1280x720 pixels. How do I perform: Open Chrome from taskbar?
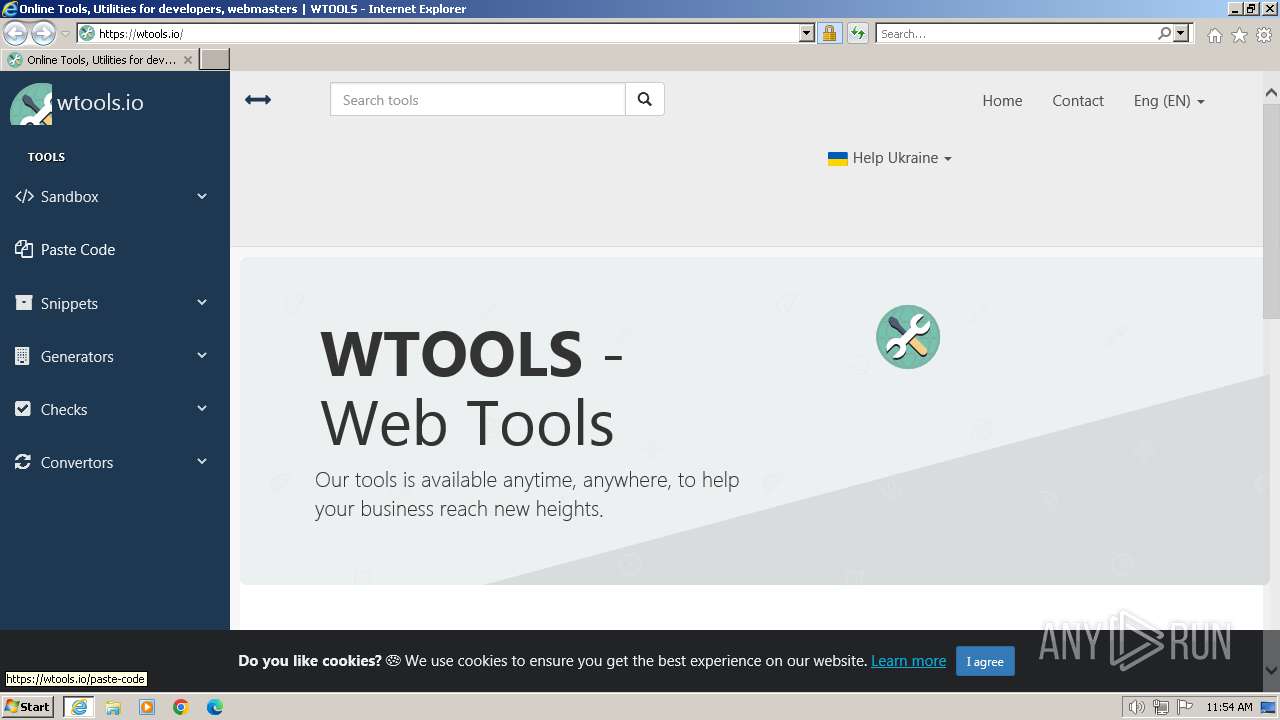(181, 707)
